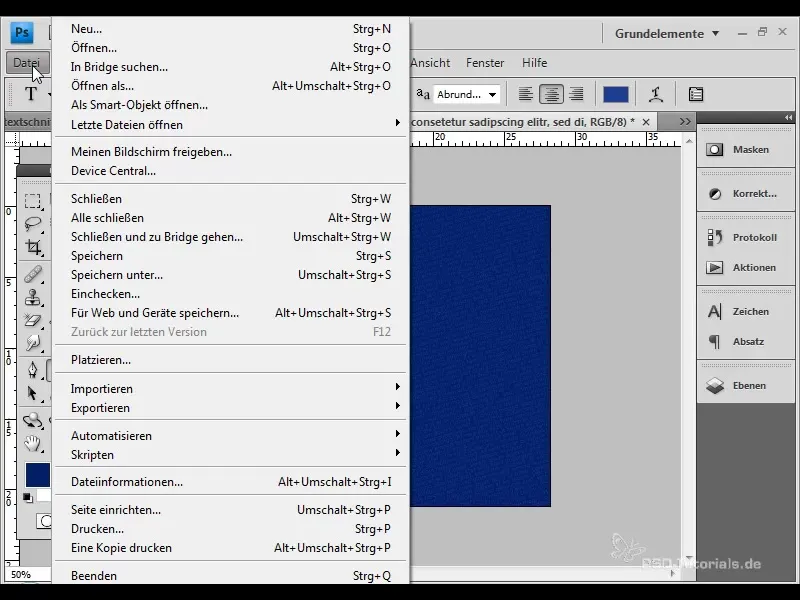Toggle Quick Mask mode icon
The width and height of the screenshot is (800, 600).
tap(44, 521)
